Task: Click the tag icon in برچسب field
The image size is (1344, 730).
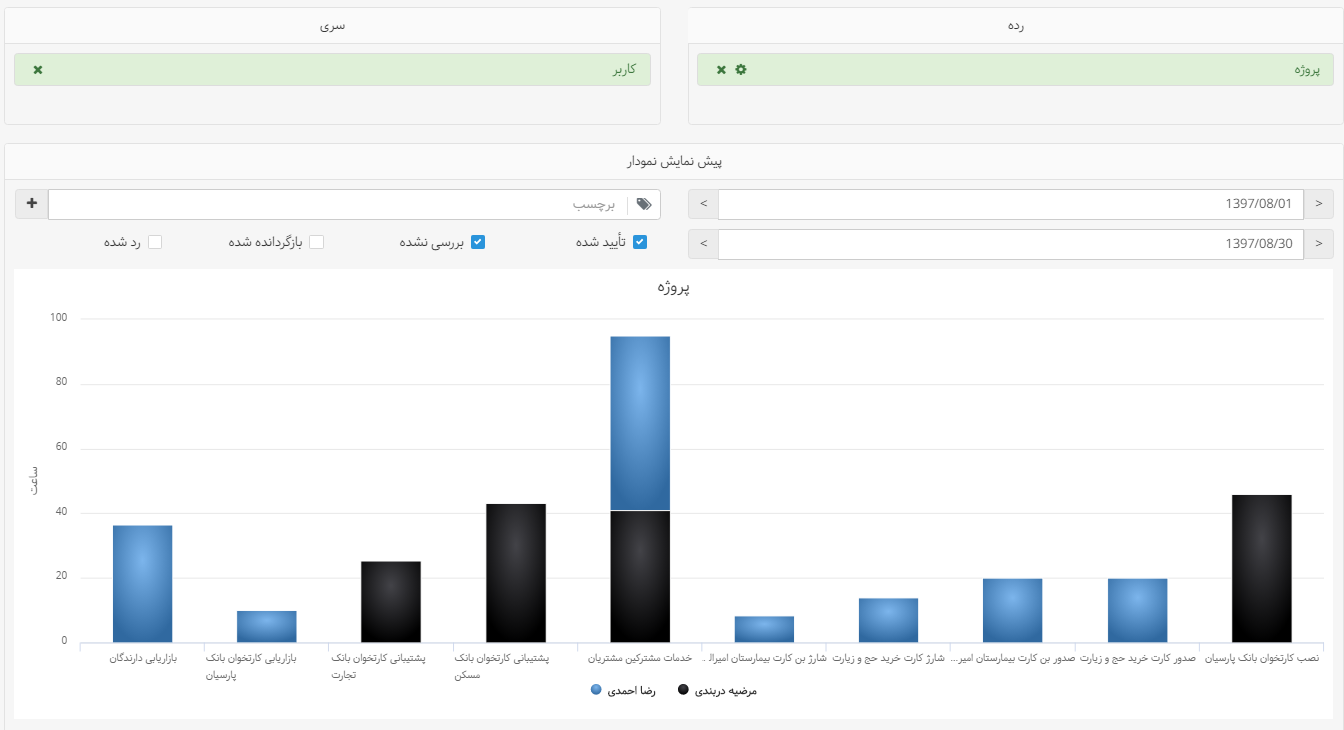Action: click(x=644, y=204)
